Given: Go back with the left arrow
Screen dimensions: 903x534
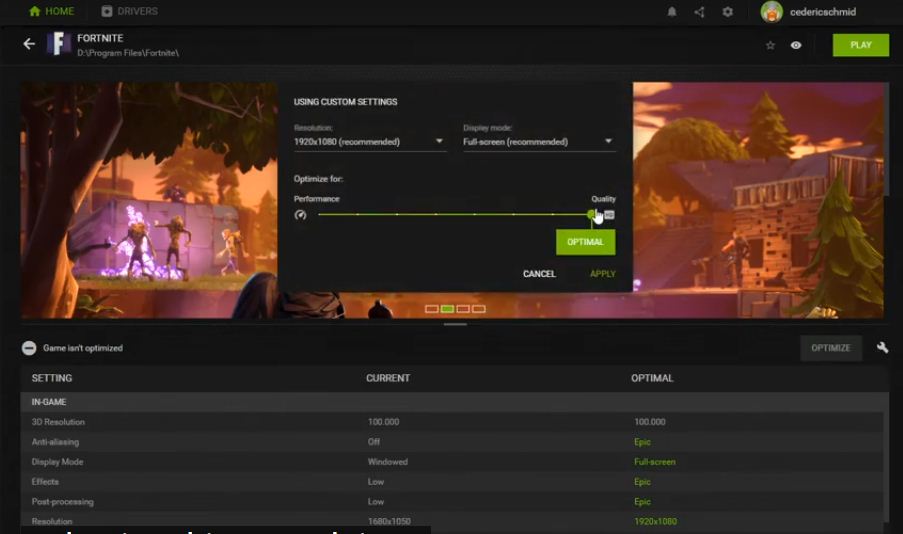Looking at the screenshot, I should [x=29, y=44].
